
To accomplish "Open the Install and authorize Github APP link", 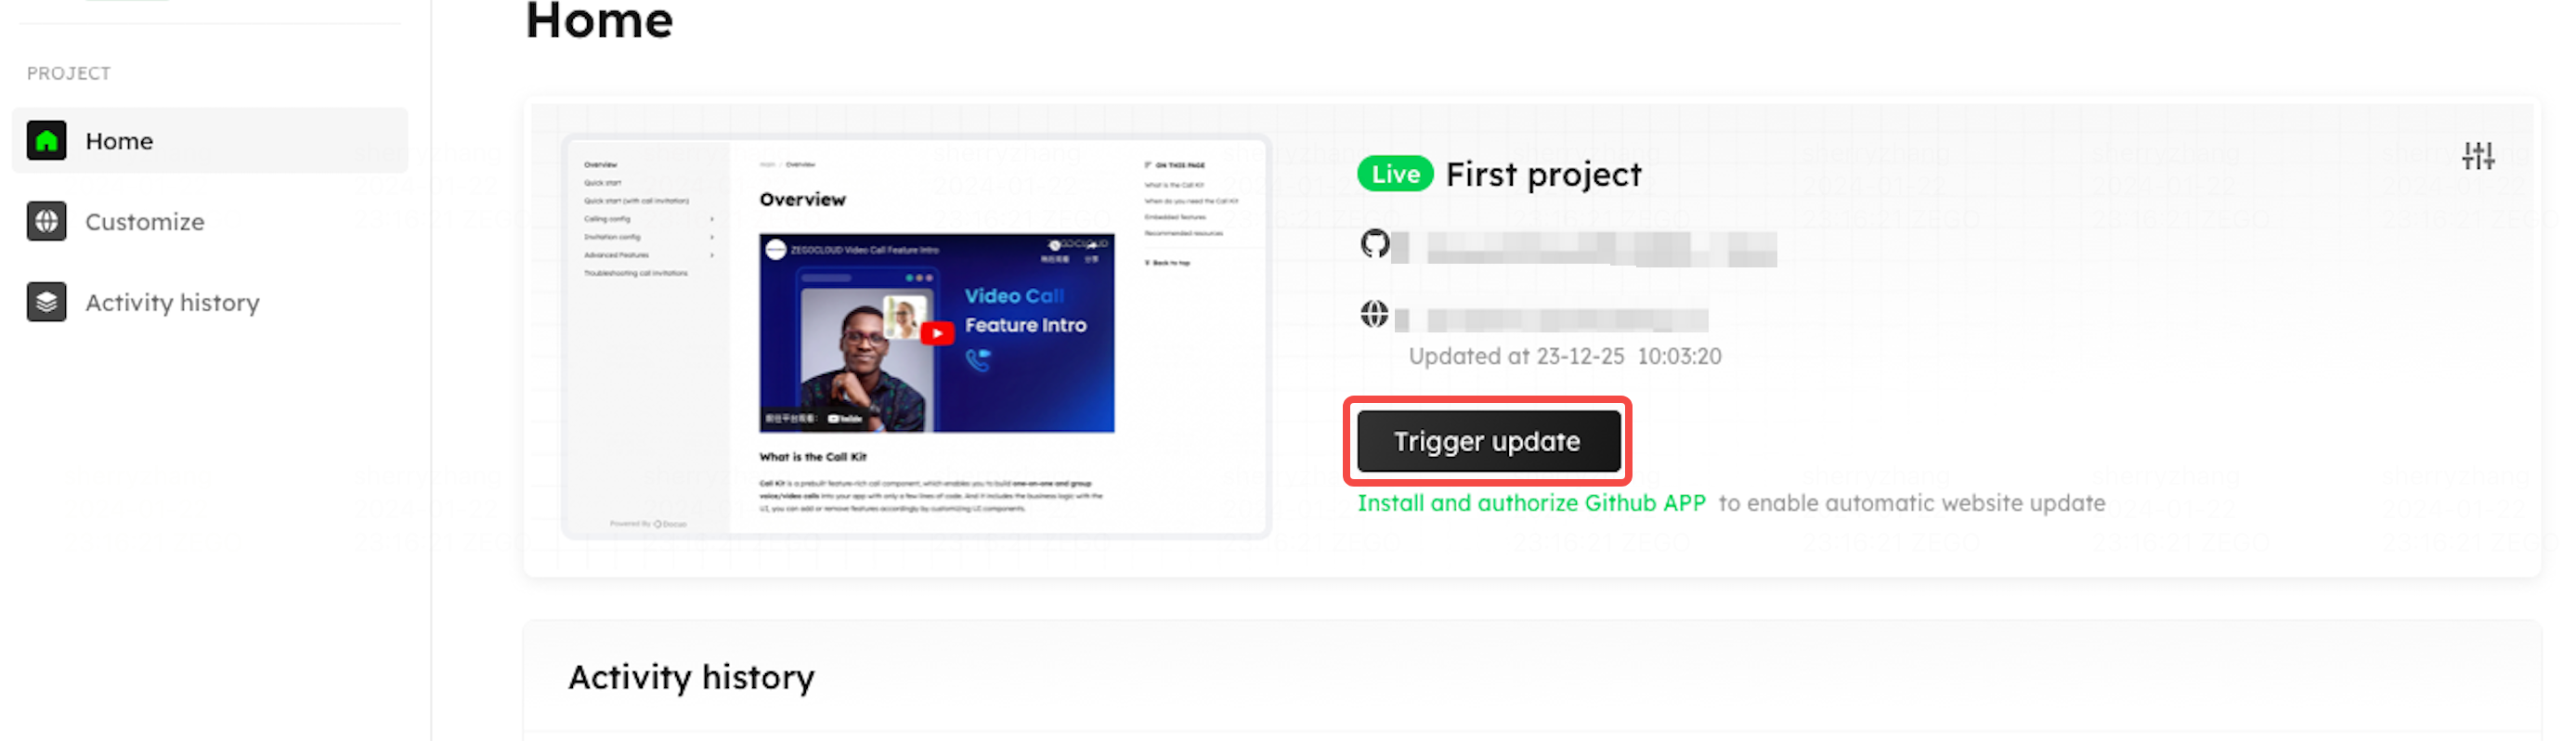I will click(x=1531, y=503).
